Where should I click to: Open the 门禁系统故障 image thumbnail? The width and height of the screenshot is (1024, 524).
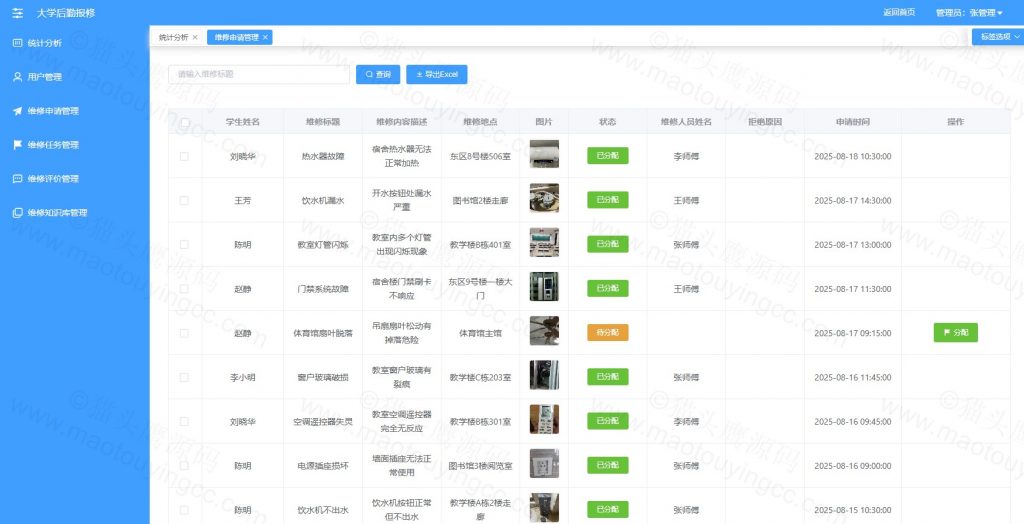click(x=544, y=287)
